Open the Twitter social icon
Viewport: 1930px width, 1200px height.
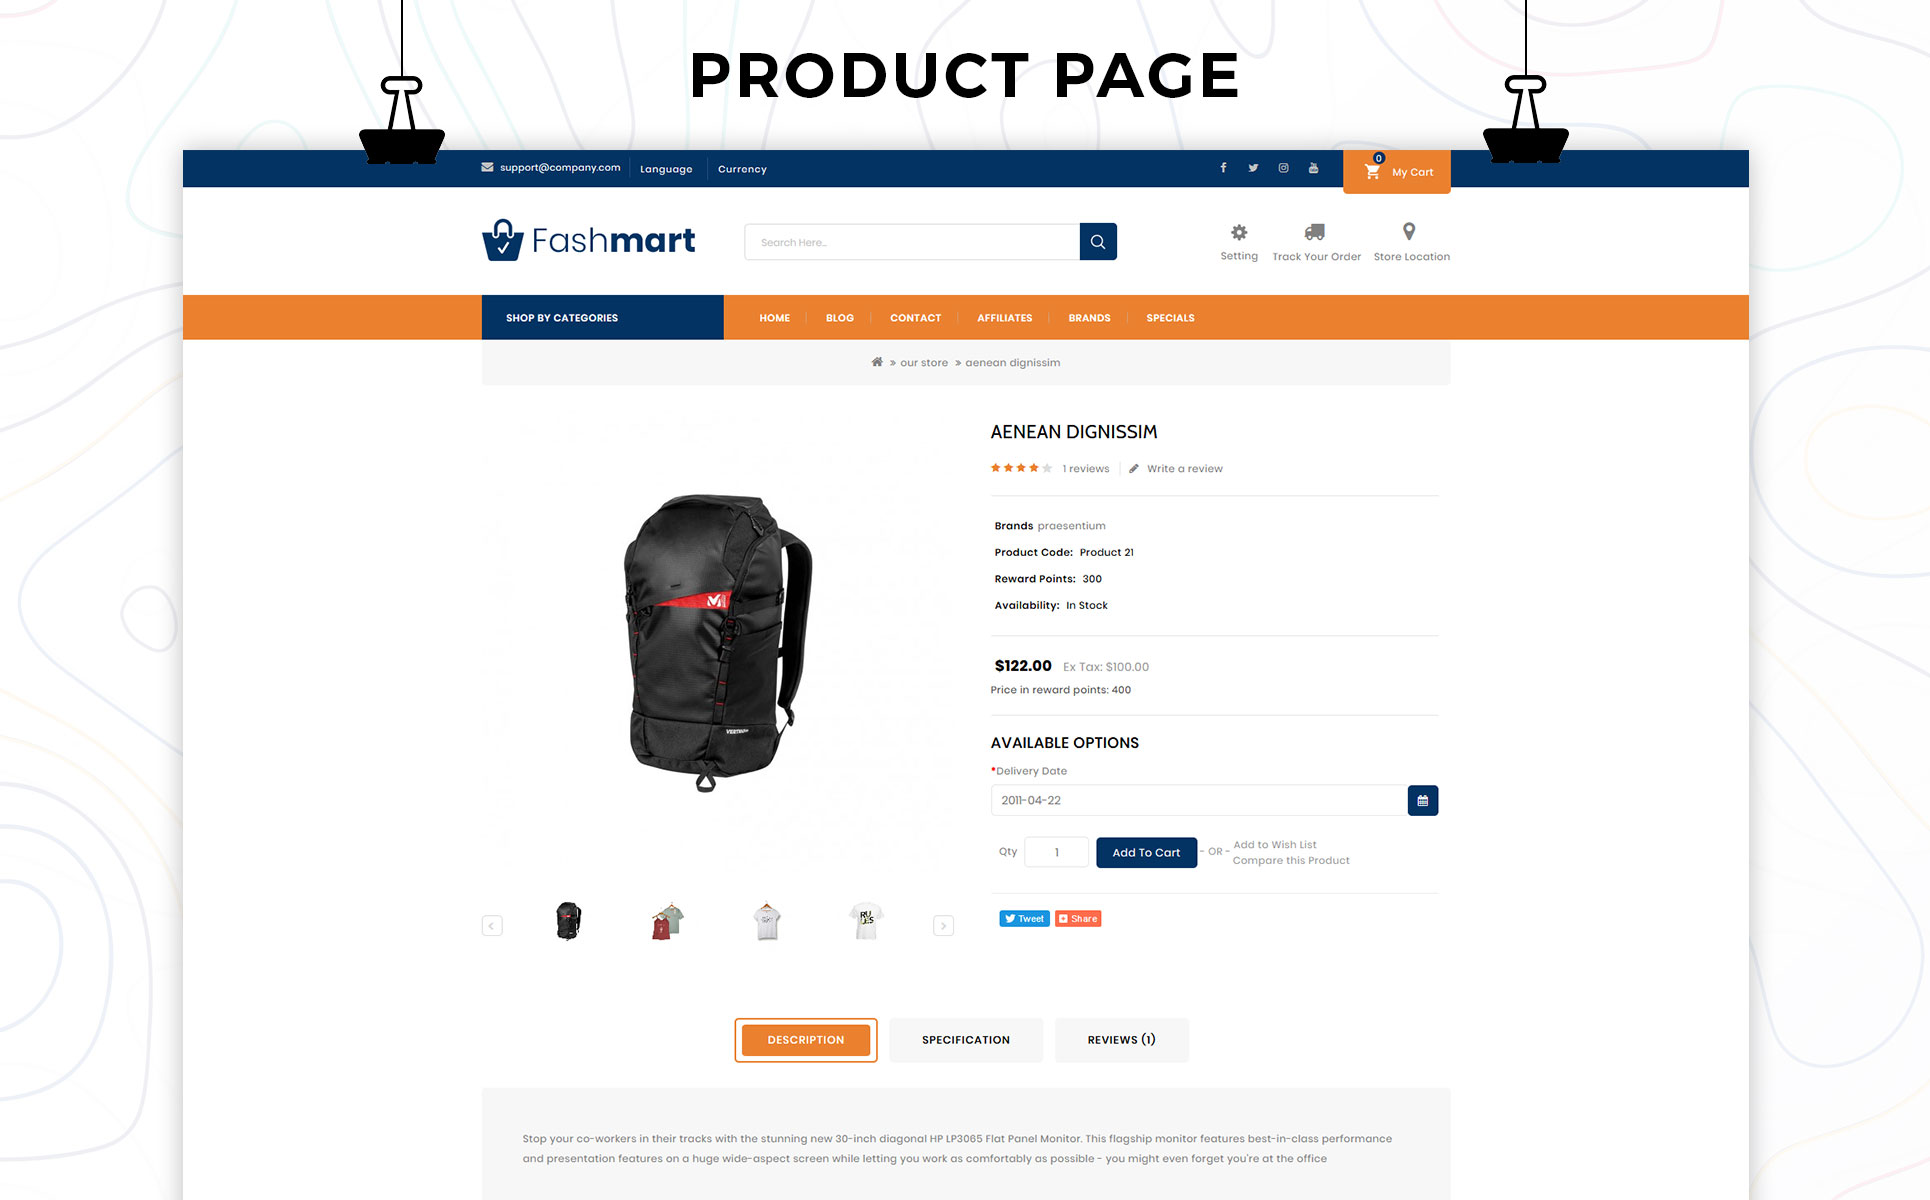1253,168
